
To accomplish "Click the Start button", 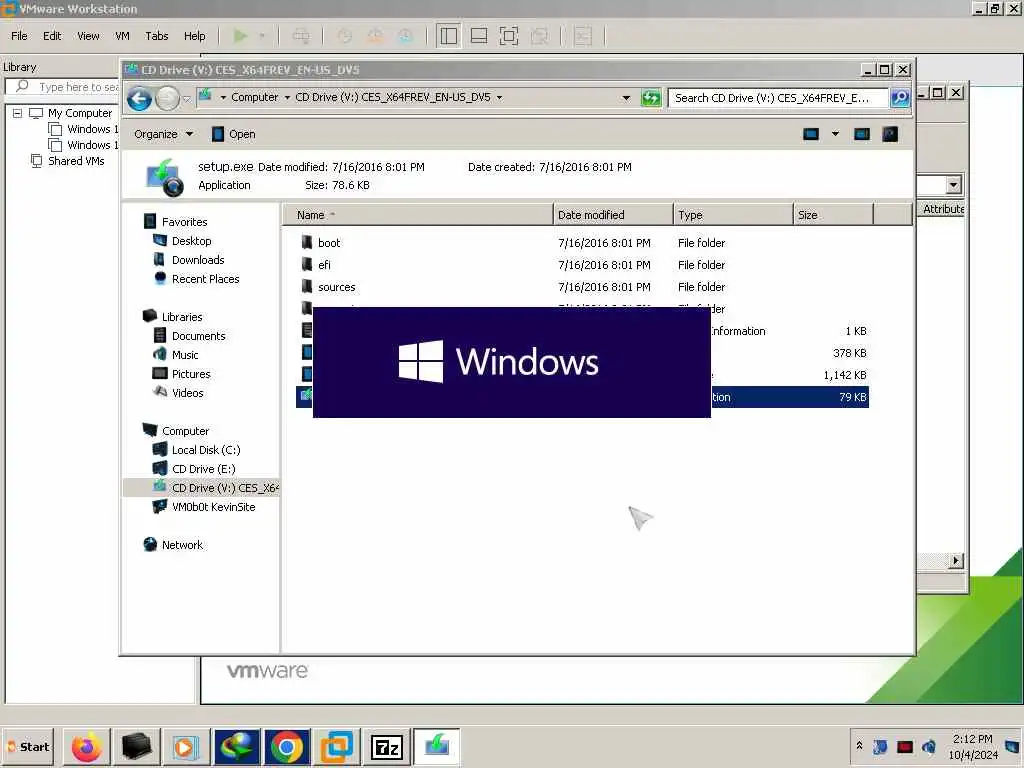I will (29, 747).
